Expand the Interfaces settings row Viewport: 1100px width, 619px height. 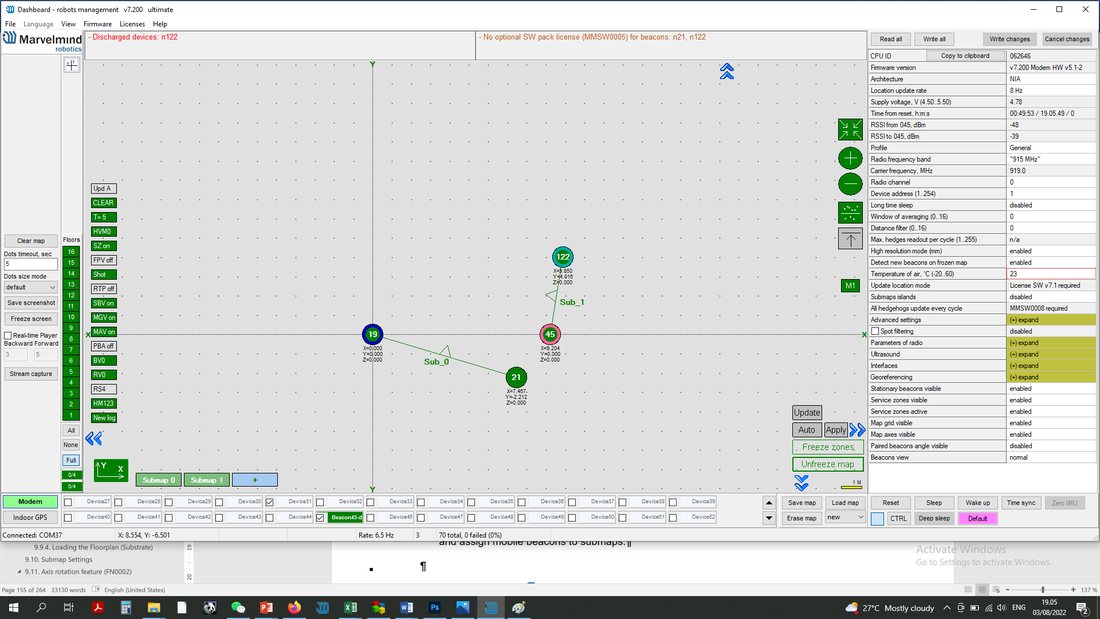coord(1051,366)
